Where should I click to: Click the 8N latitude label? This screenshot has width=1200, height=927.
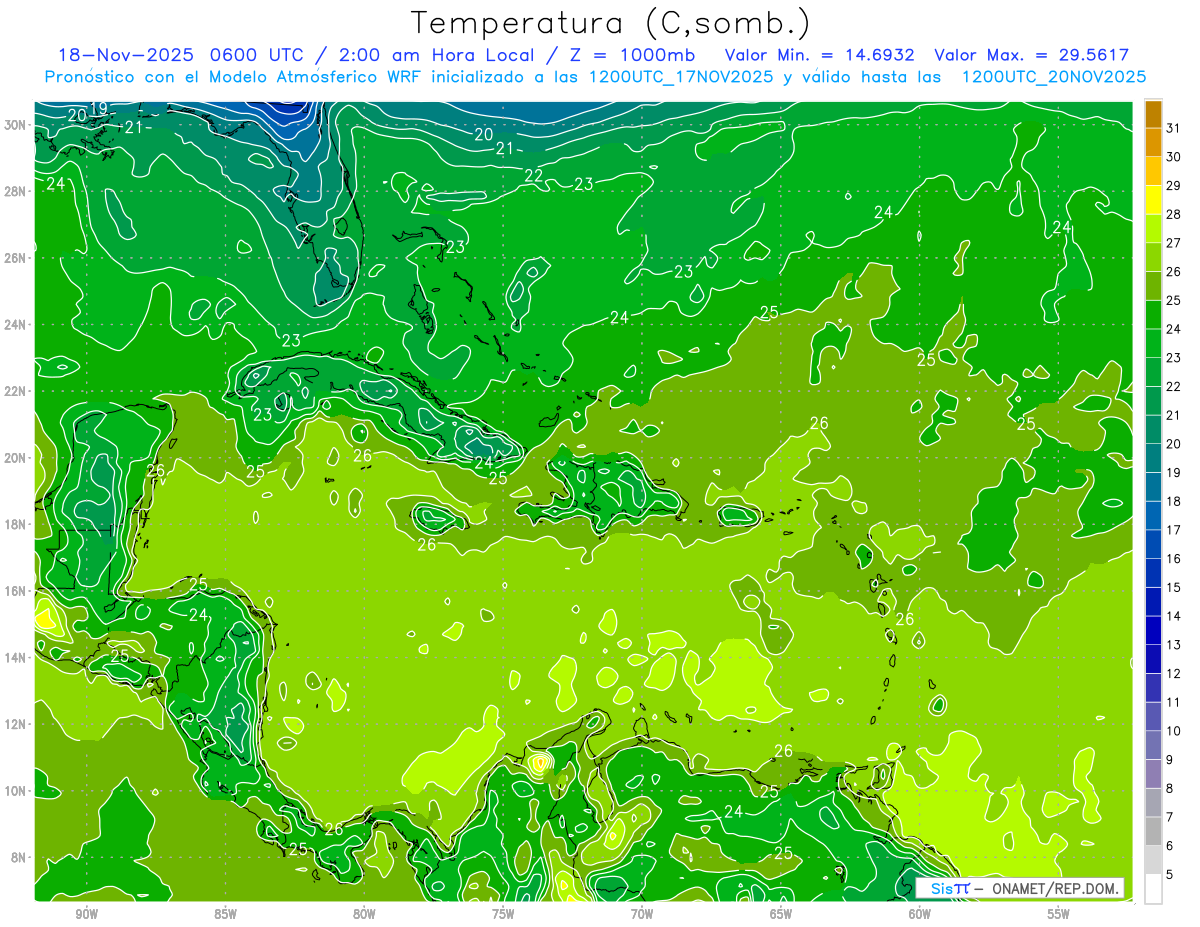19,858
